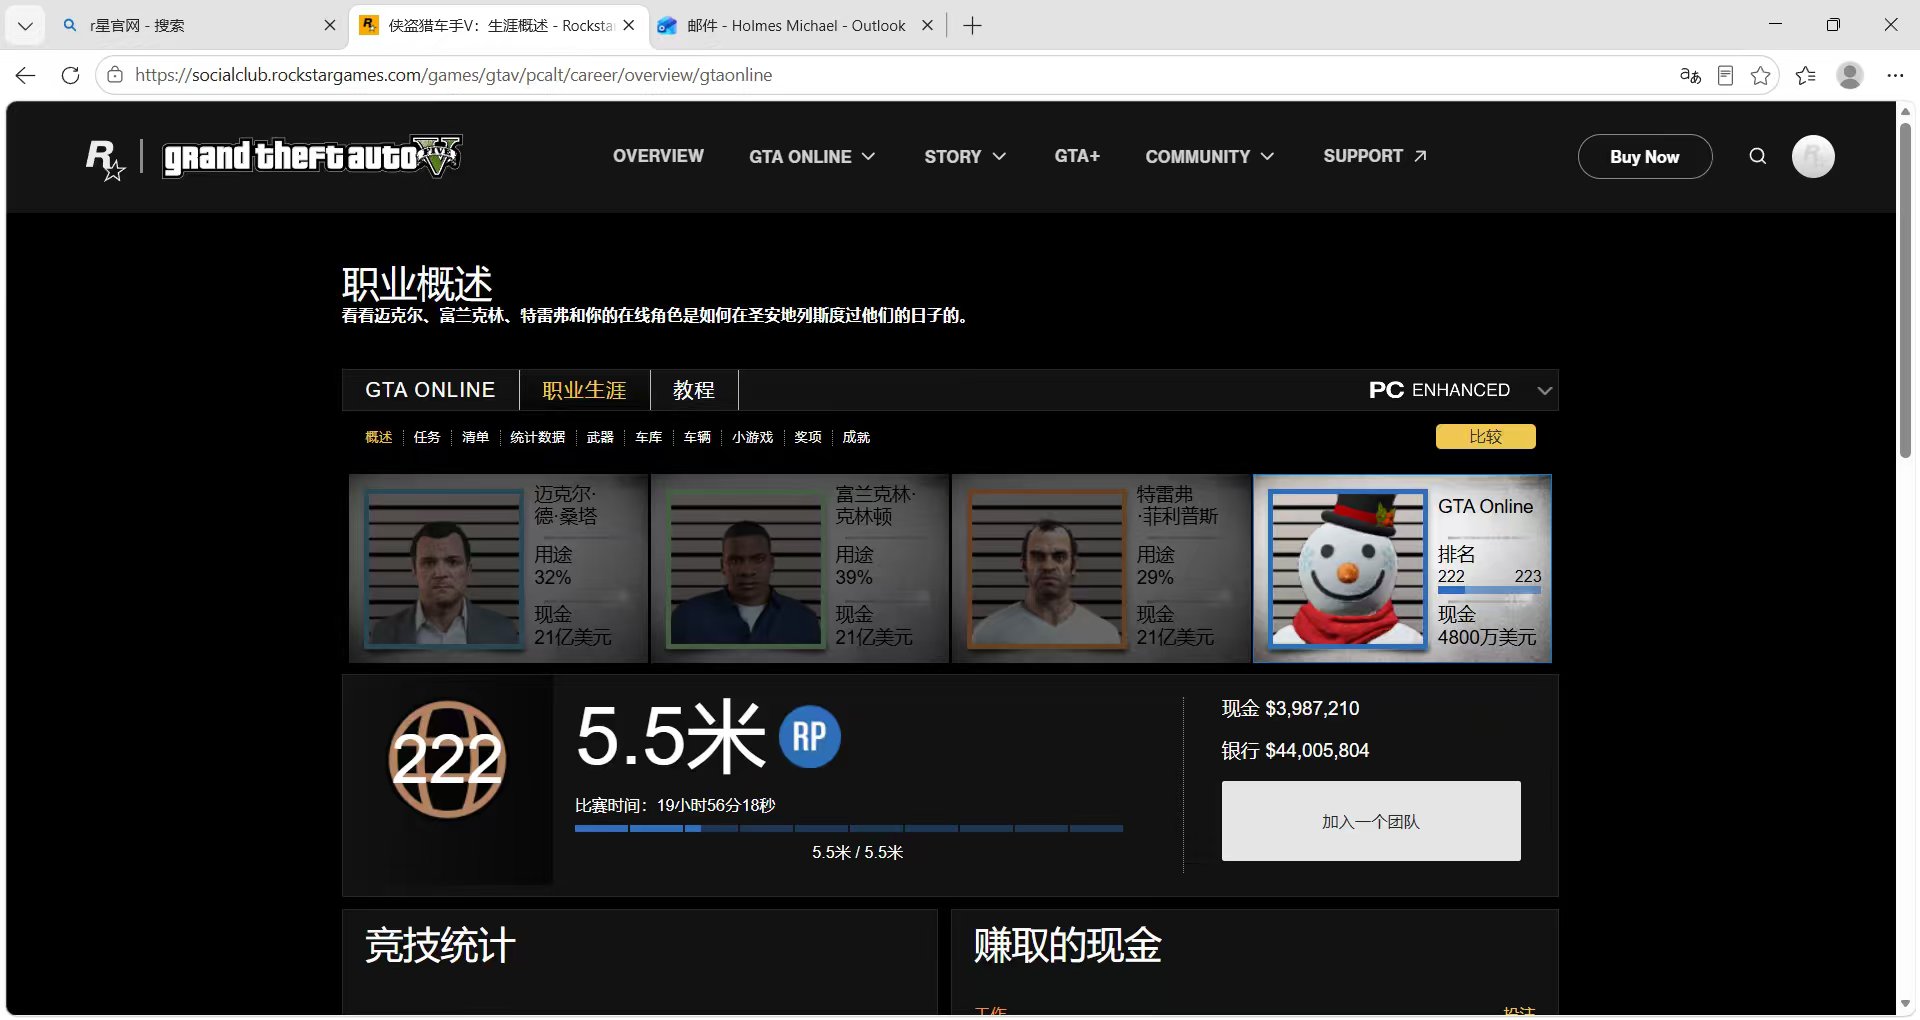The image size is (1920, 1020).
Task: Open the browser favorites list icon
Action: coord(1806,75)
